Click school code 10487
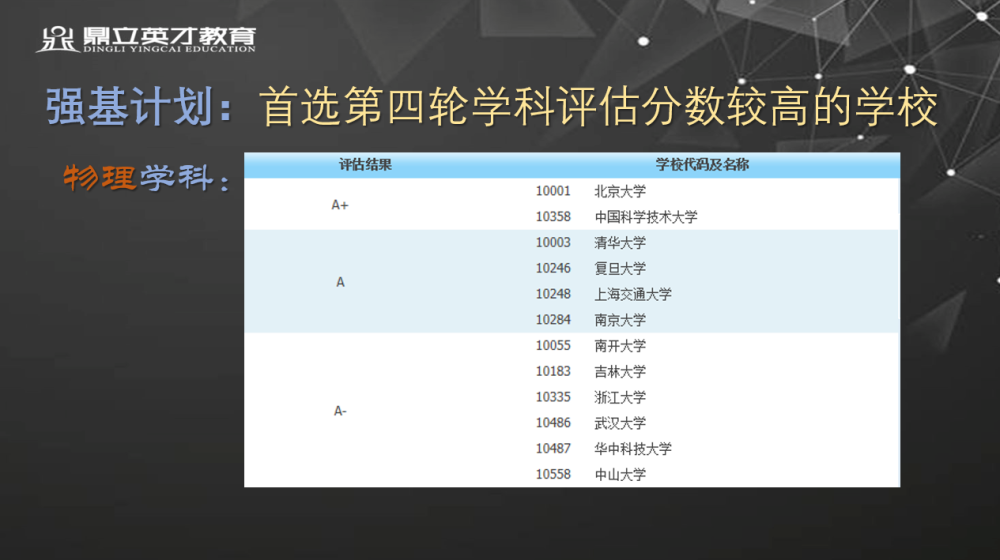Screen dimensions: 1000x560 [553, 449]
